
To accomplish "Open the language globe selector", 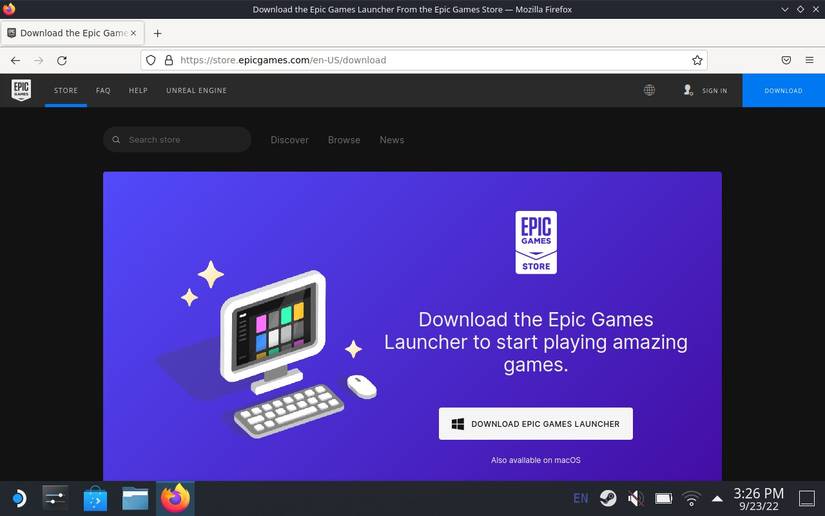I will tap(649, 90).
